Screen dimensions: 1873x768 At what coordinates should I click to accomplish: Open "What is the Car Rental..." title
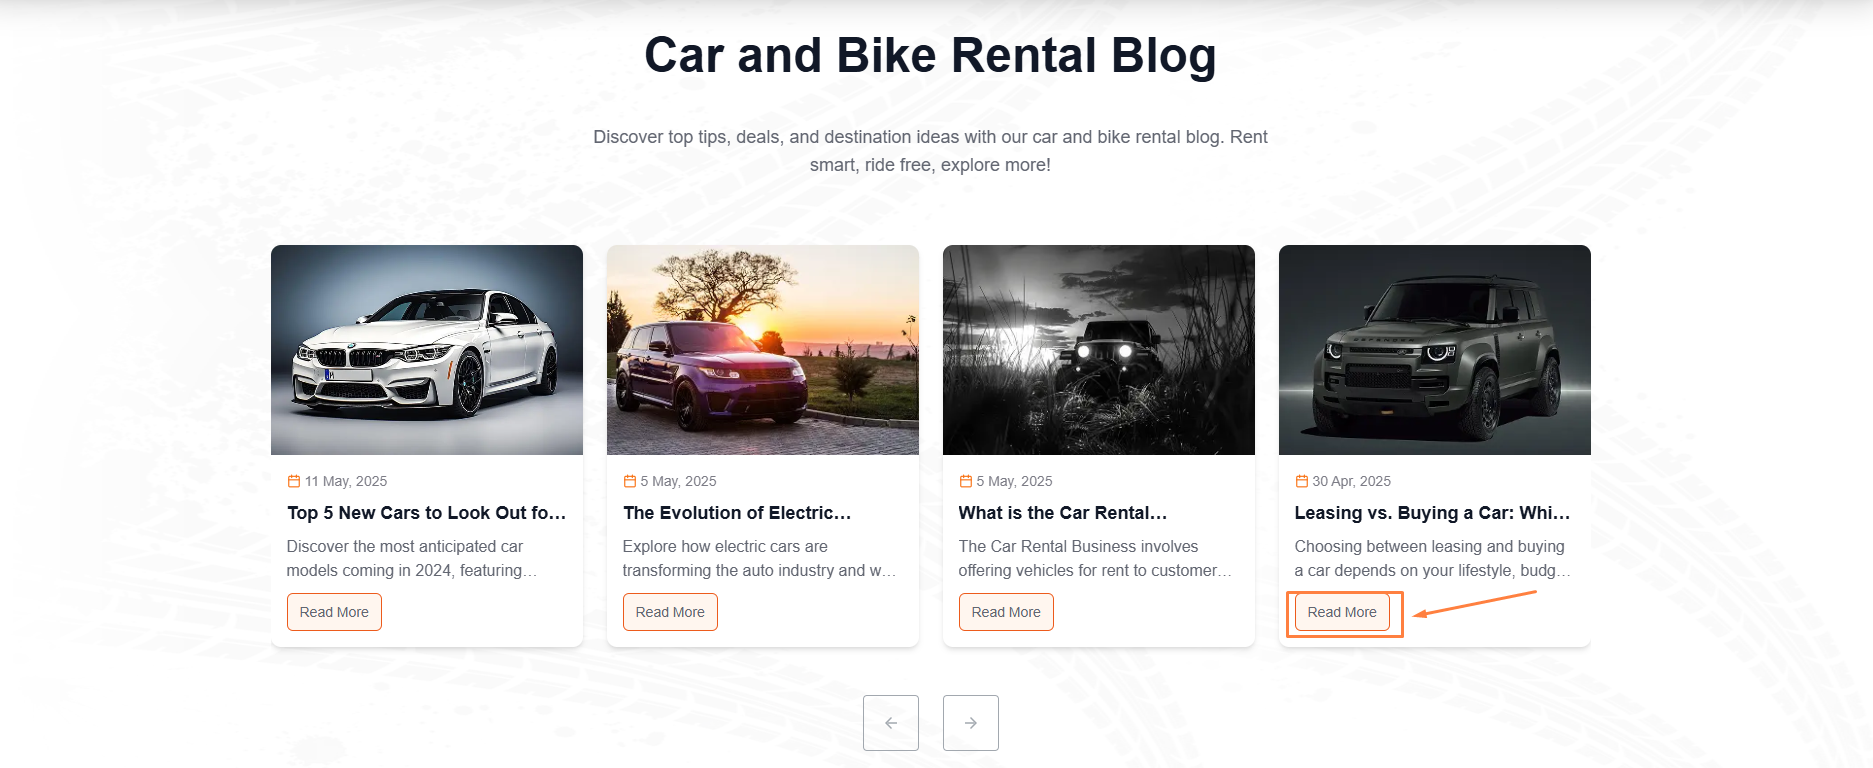(1063, 513)
